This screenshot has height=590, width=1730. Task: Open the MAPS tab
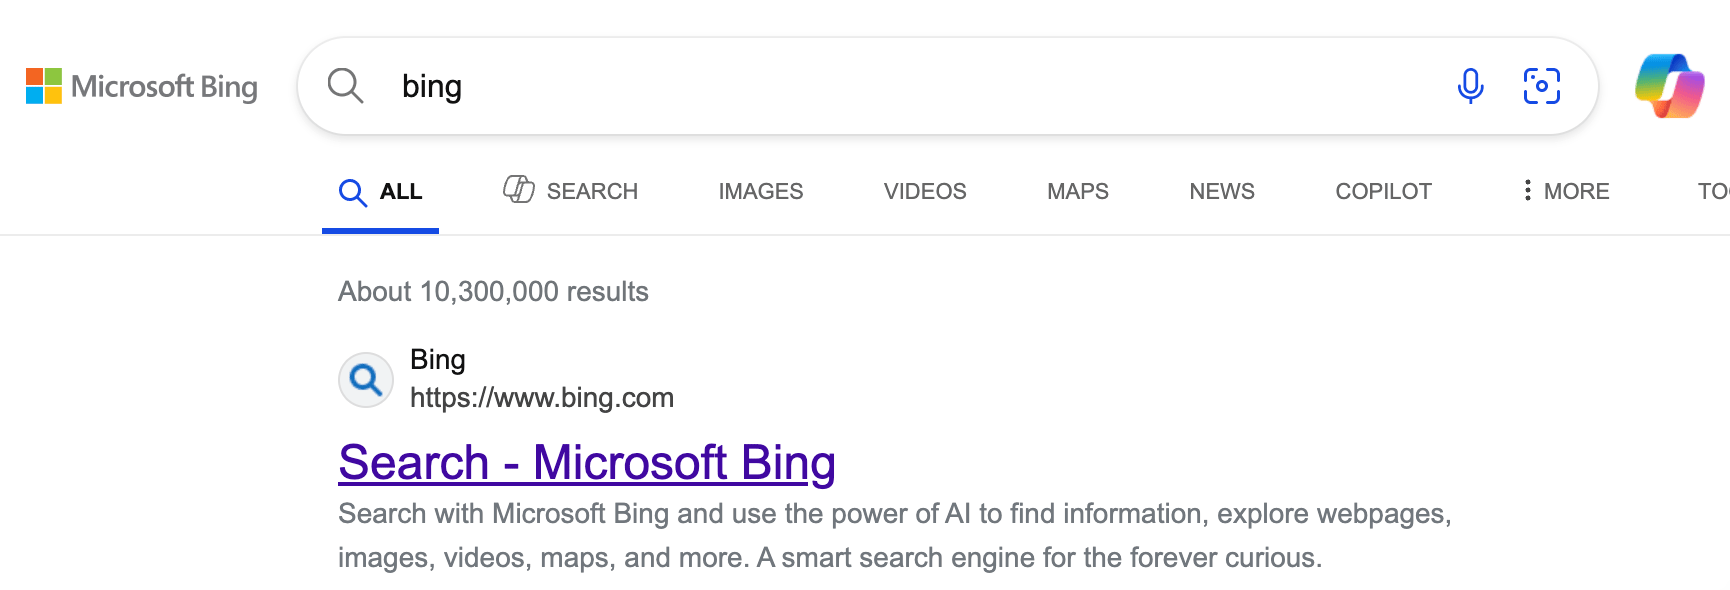tap(1077, 191)
